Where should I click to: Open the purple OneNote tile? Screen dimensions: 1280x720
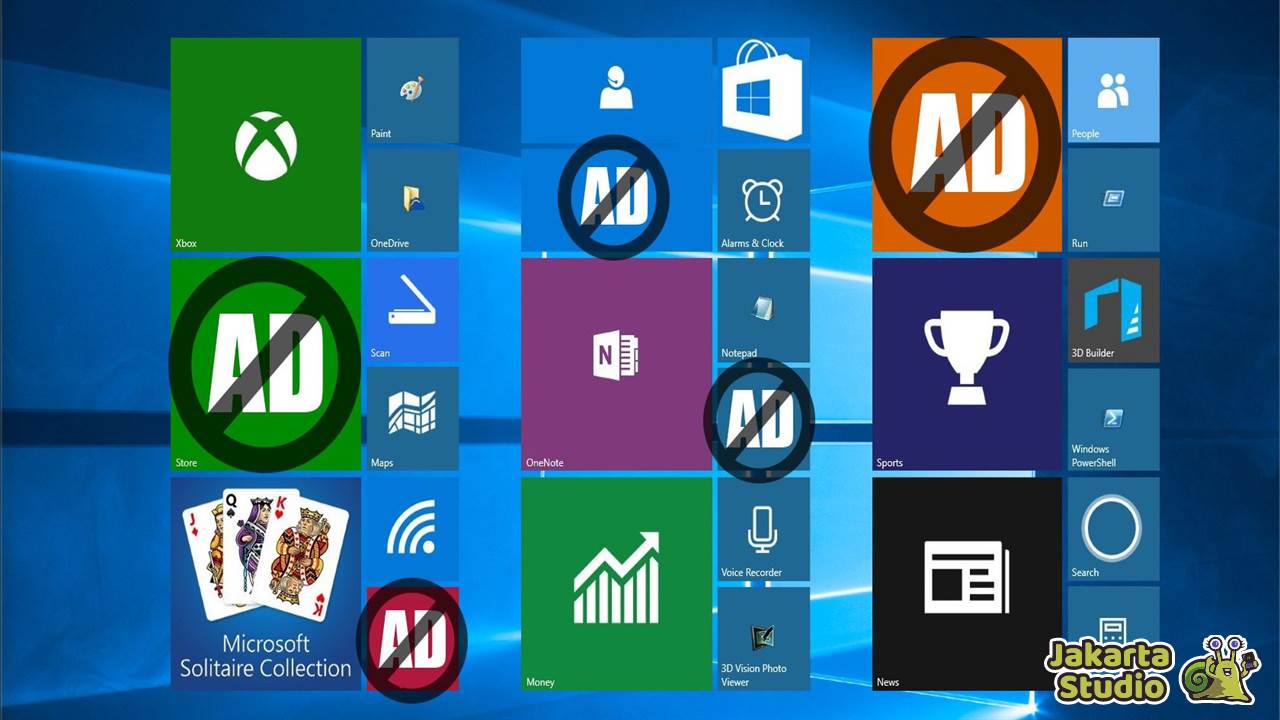click(x=616, y=364)
